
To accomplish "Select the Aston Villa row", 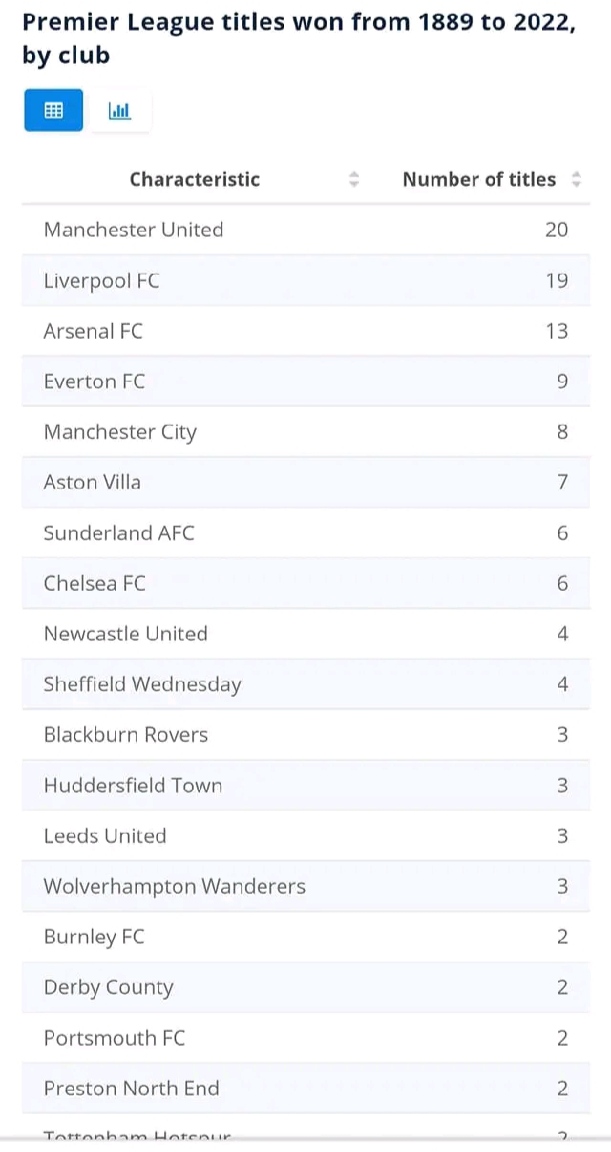I will (306, 483).
